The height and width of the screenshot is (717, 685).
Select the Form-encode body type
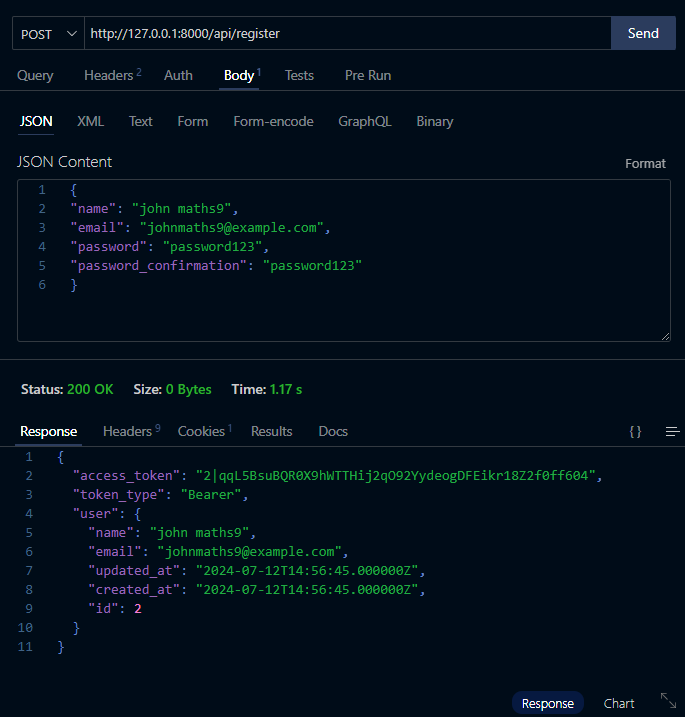[x=273, y=121]
